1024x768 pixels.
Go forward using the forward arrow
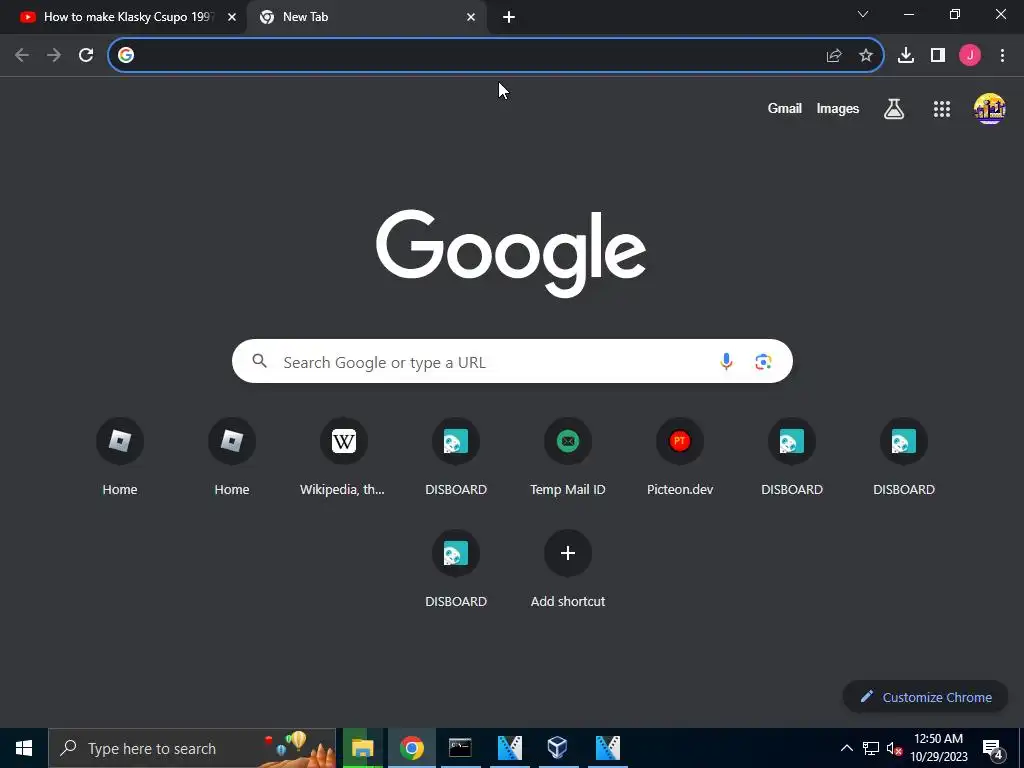[x=54, y=56]
